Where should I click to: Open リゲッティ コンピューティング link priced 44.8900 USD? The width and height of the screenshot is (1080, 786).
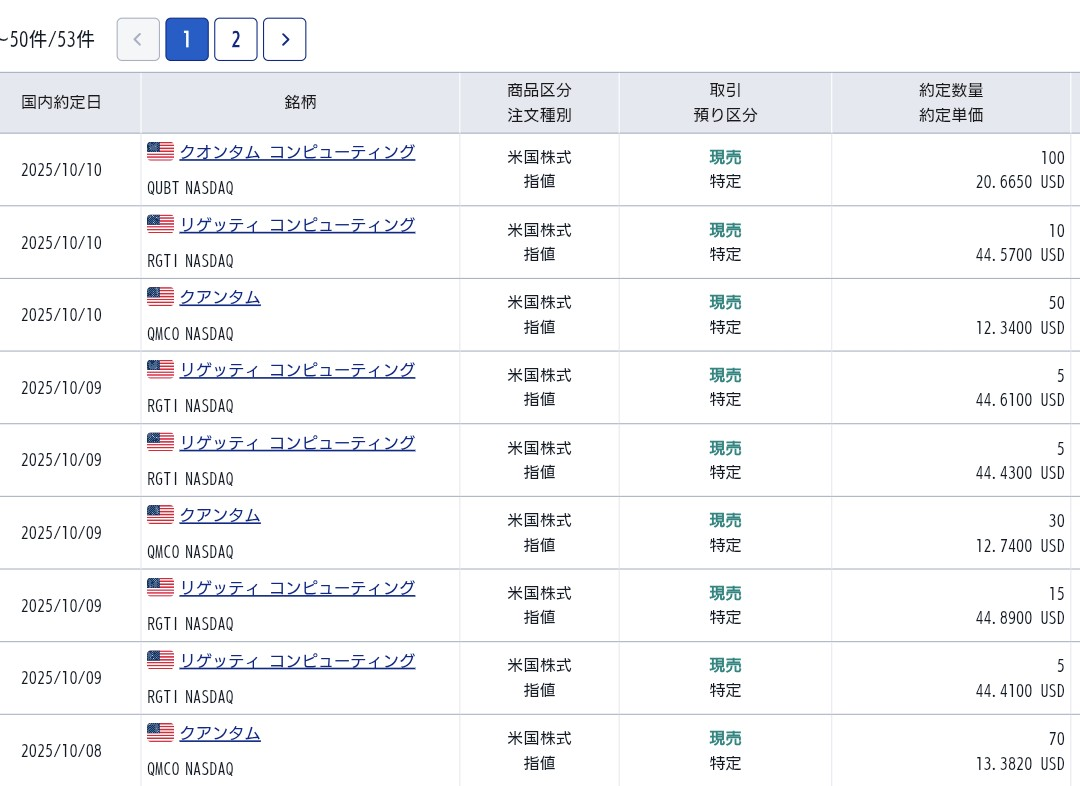click(297, 588)
